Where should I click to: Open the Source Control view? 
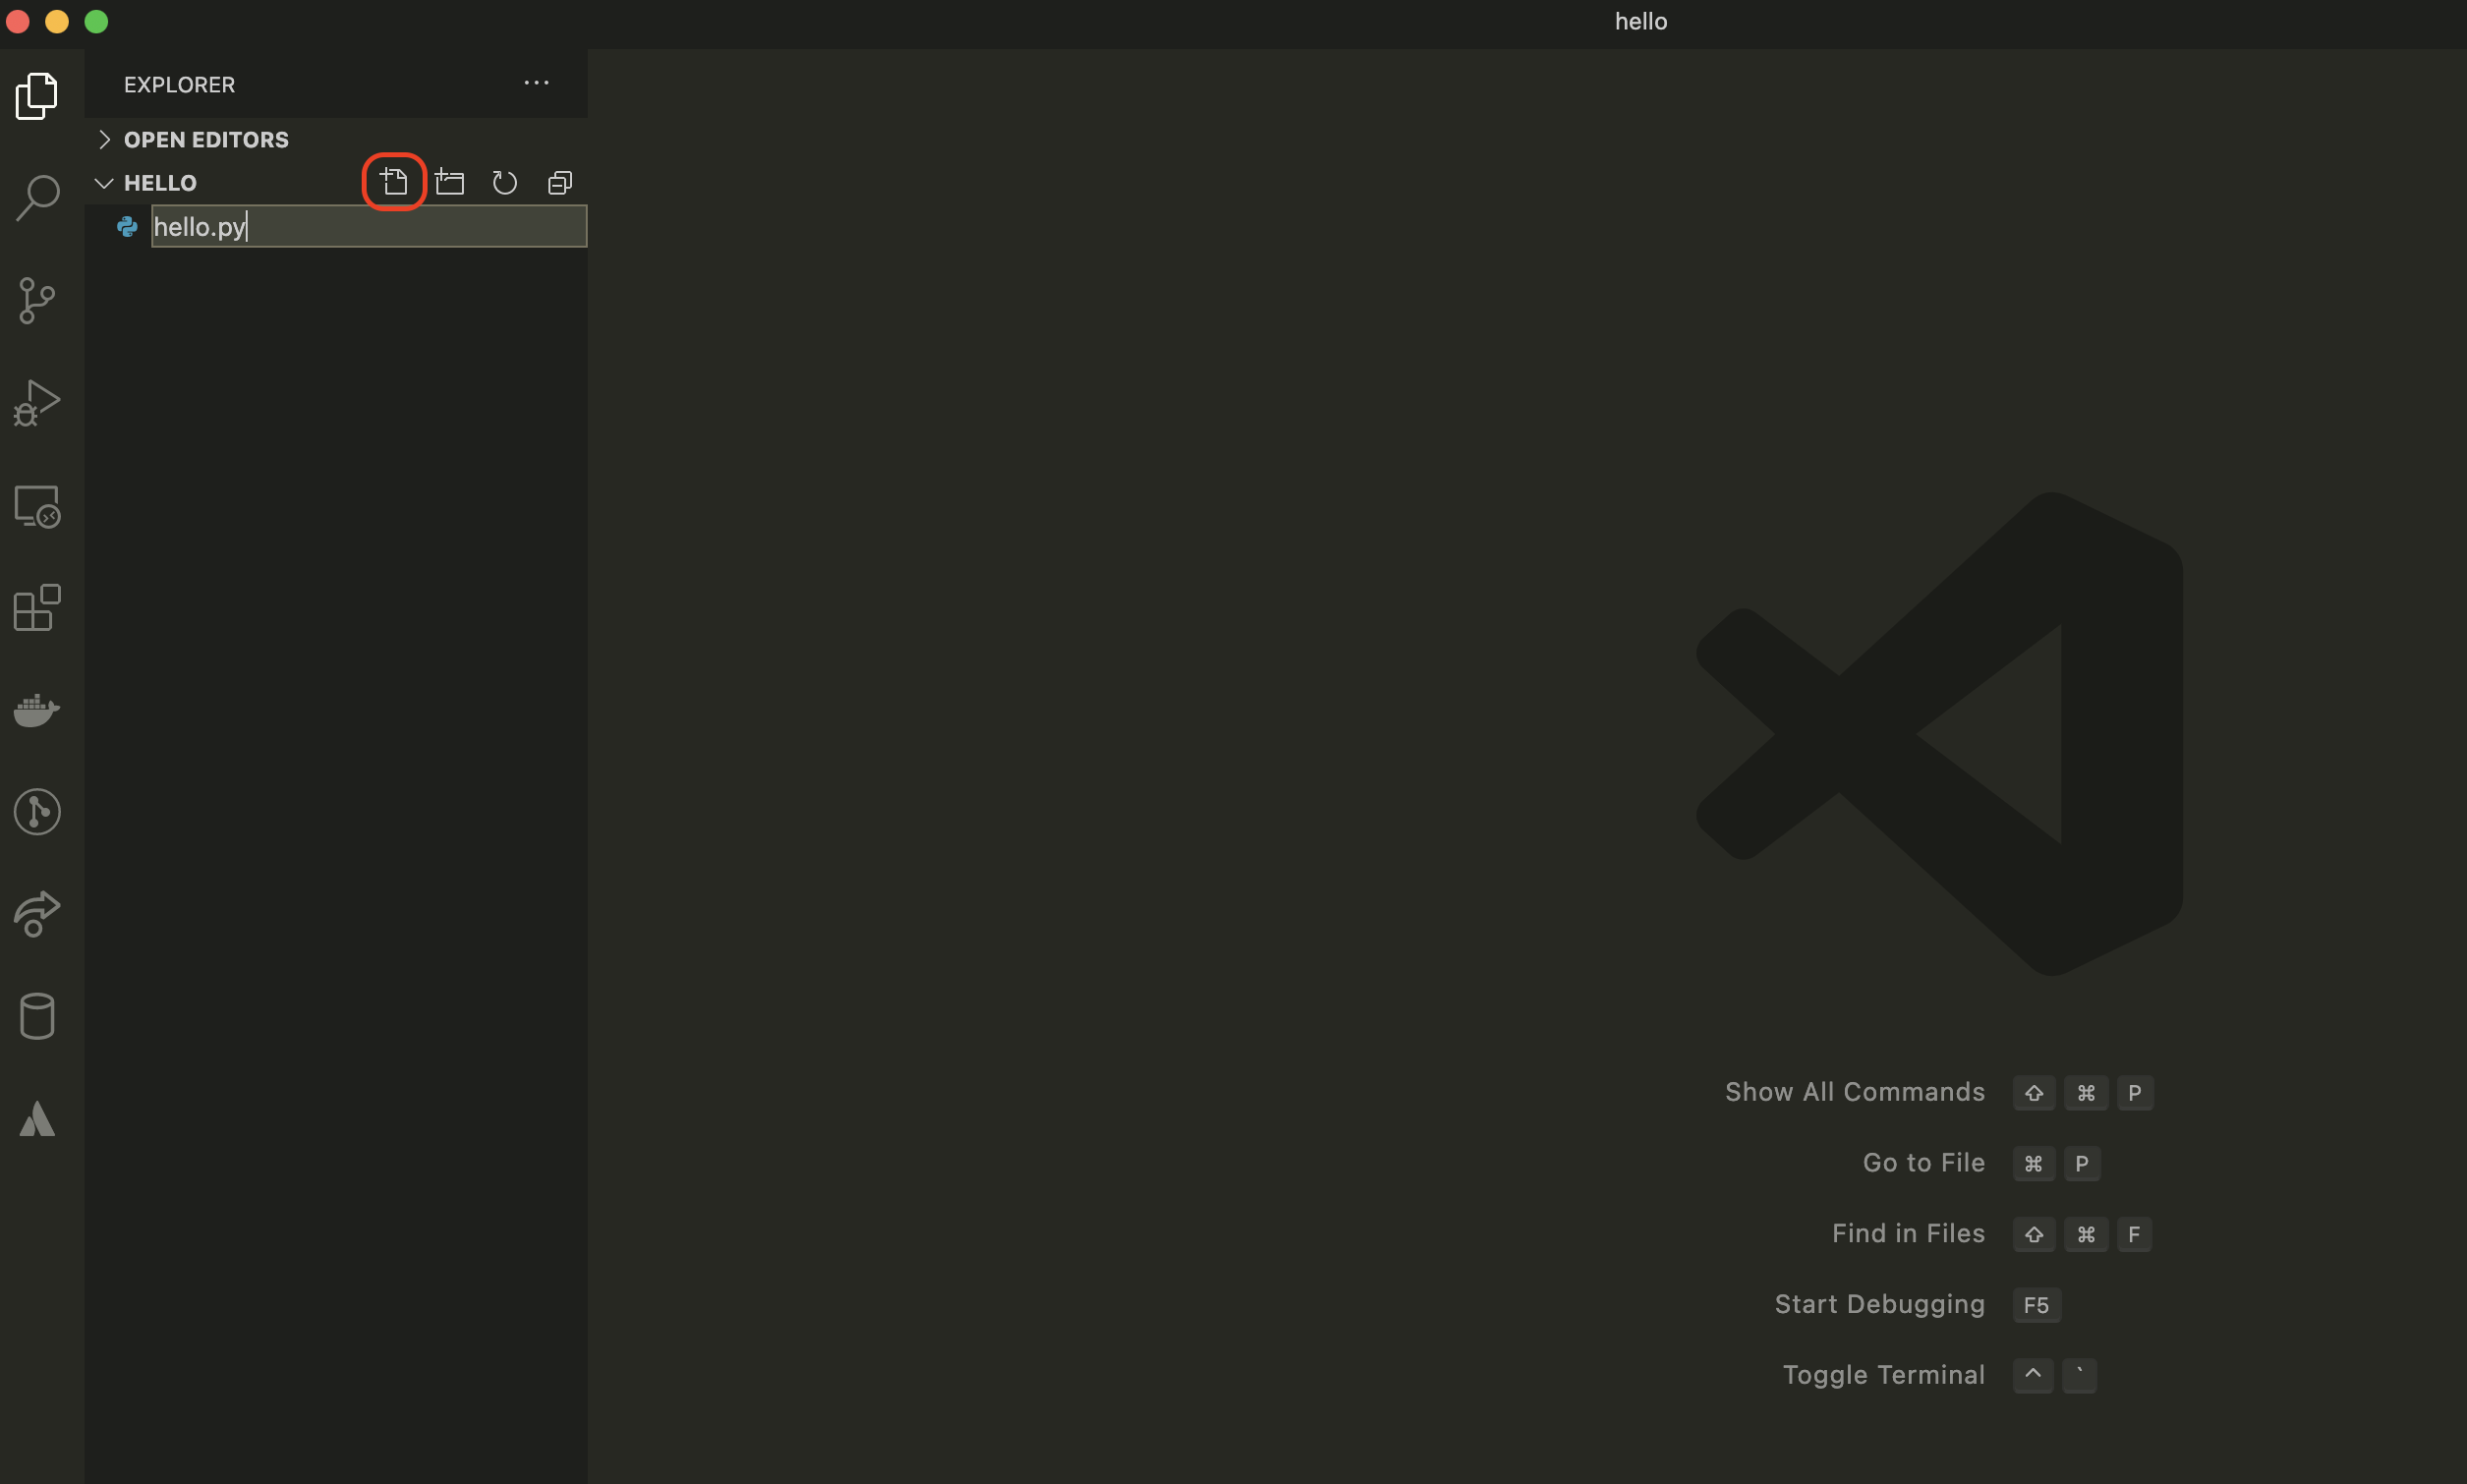tap(38, 300)
